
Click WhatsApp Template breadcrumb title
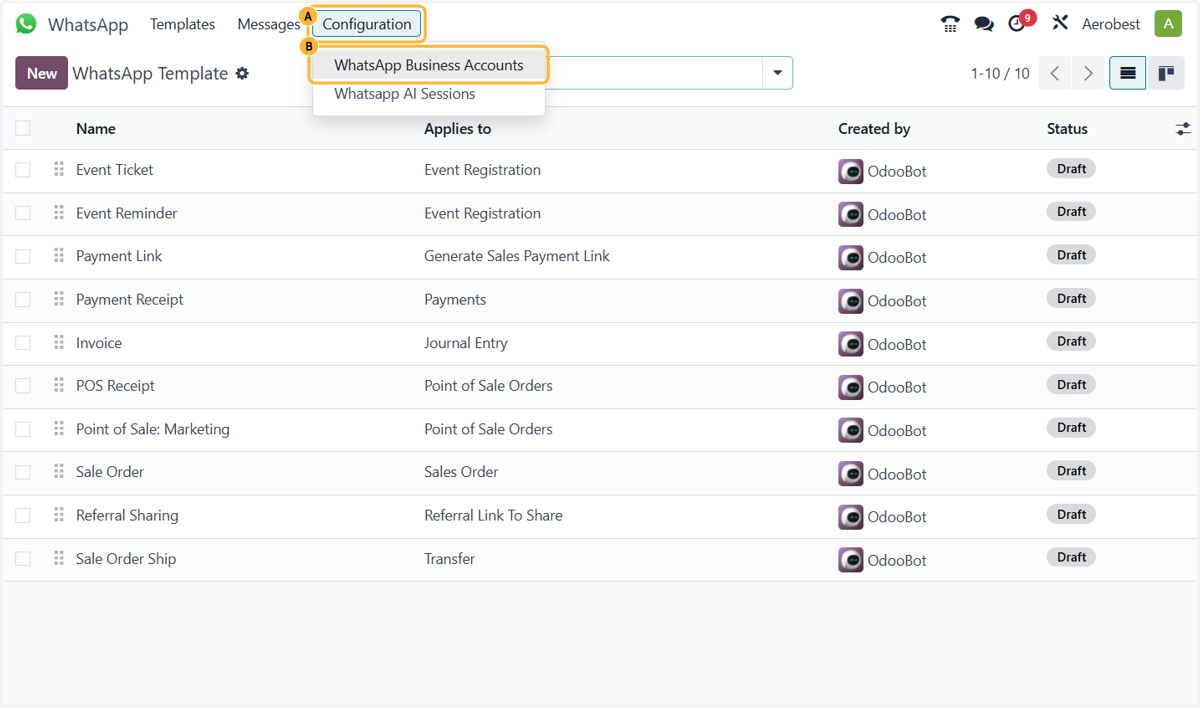click(x=150, y=74)
